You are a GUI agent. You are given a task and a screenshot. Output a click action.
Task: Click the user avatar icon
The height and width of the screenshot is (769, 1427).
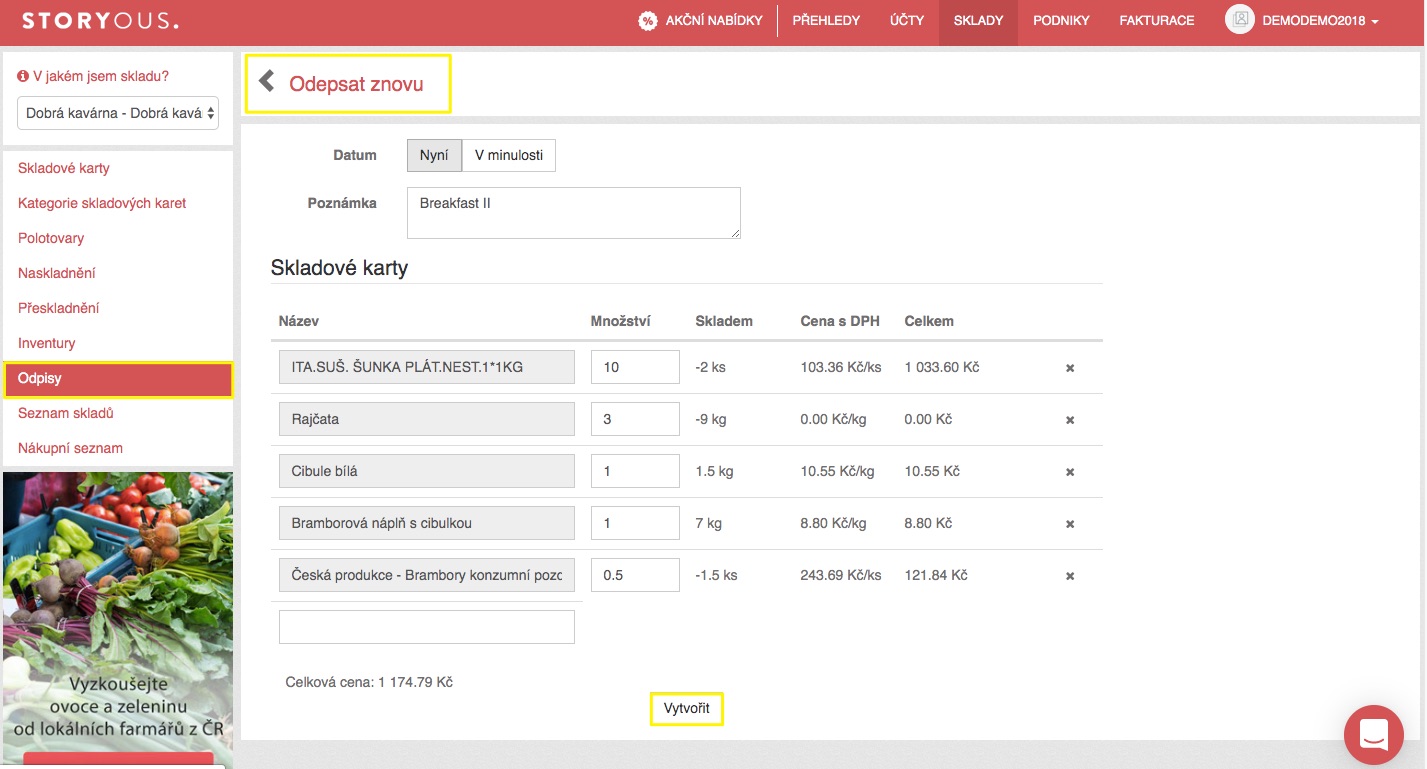pos(1240,20)
